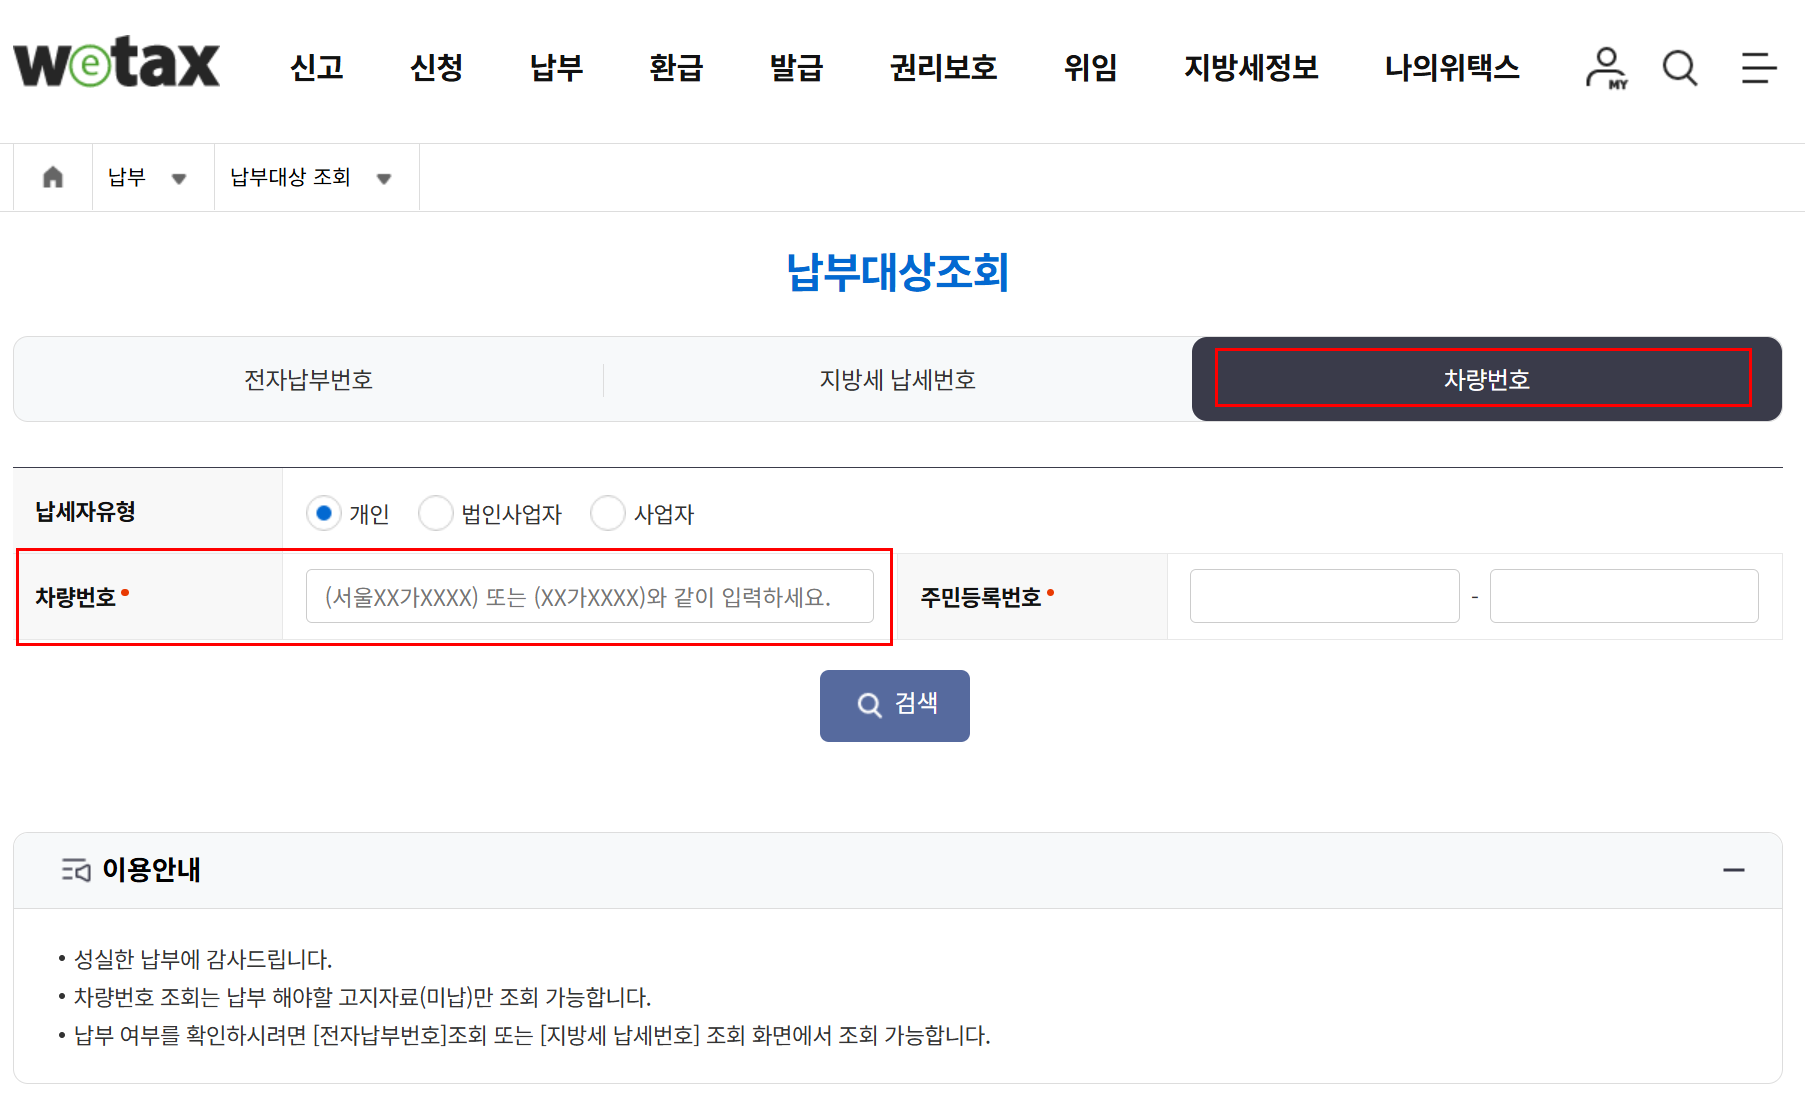Open the 지방세정보 menu
This screenshot has width=1805, height=1099.
[x=1250, y=68]
